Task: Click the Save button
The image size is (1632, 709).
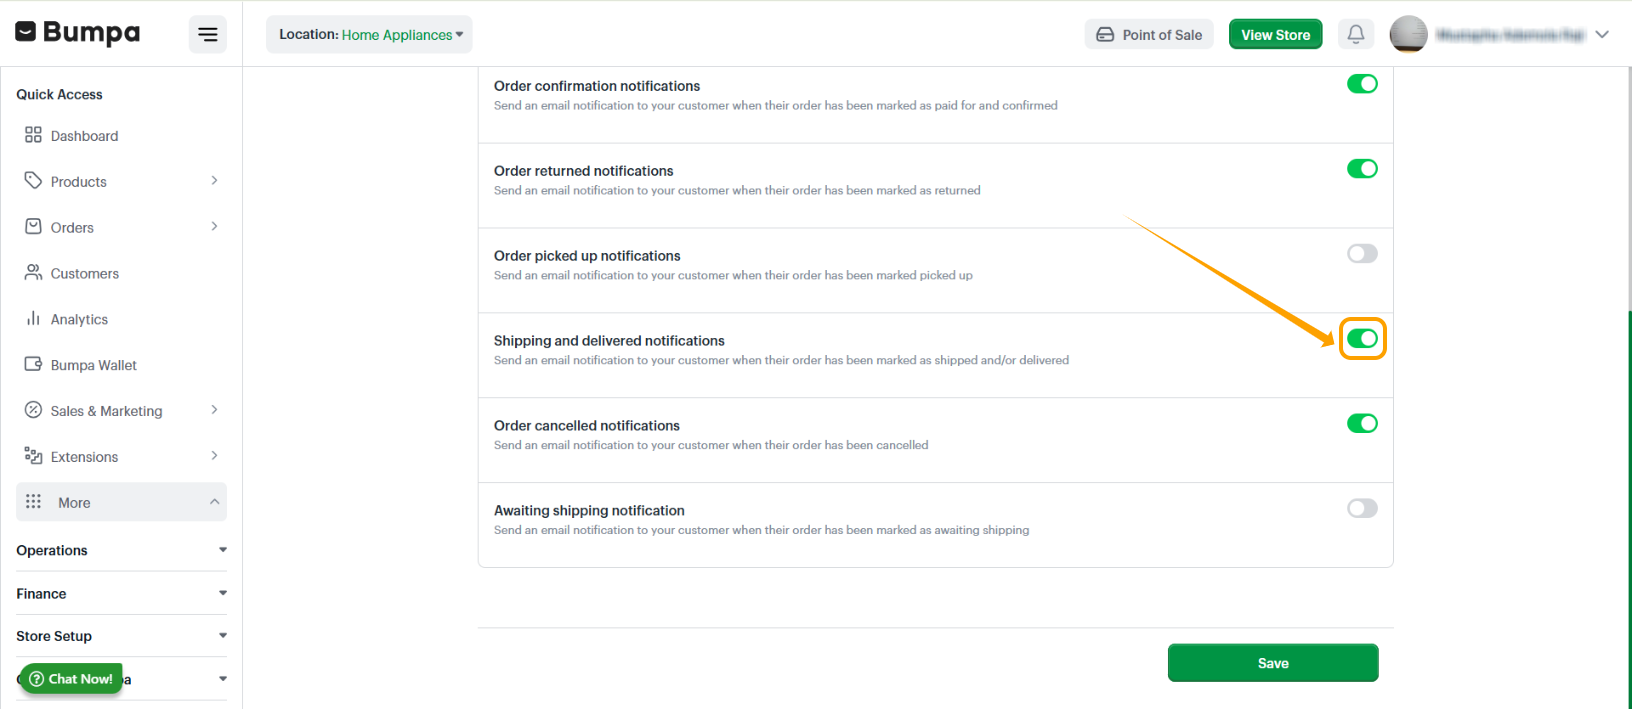Action: [x=1273, y=663]
